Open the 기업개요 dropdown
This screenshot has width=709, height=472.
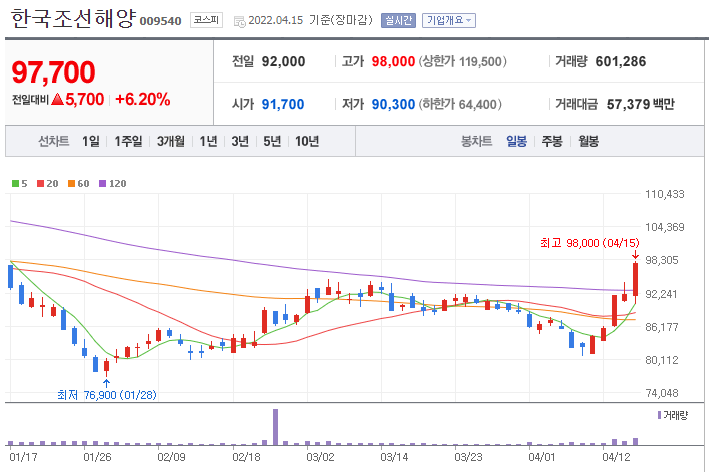449,20
